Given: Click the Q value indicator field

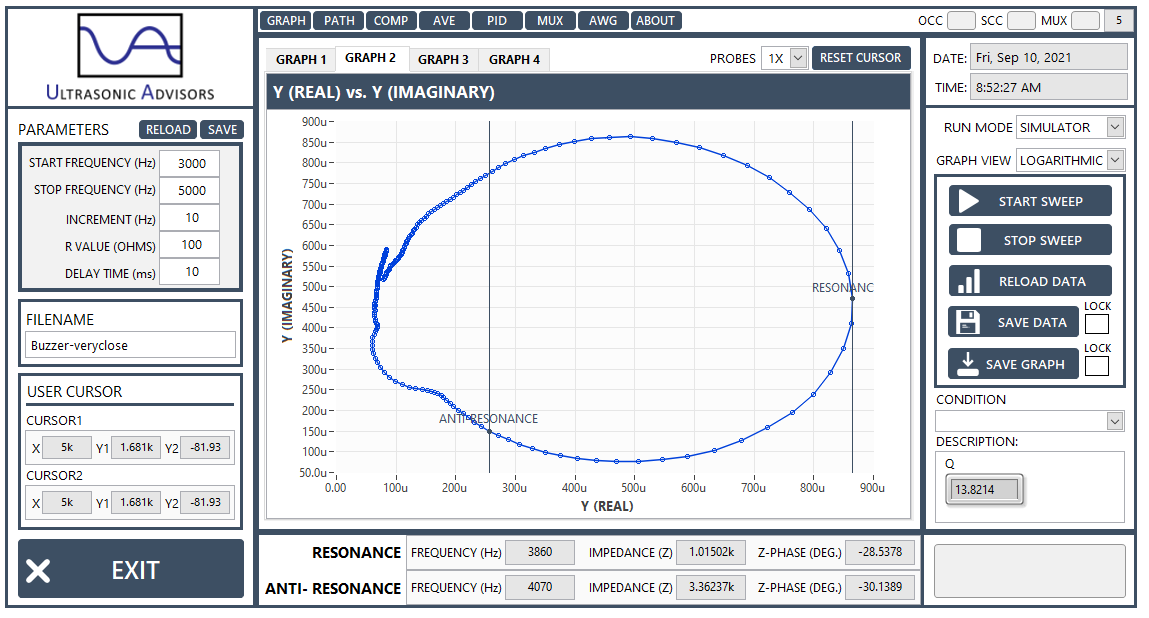Looking at the screenshot, I should coord(984,490).
